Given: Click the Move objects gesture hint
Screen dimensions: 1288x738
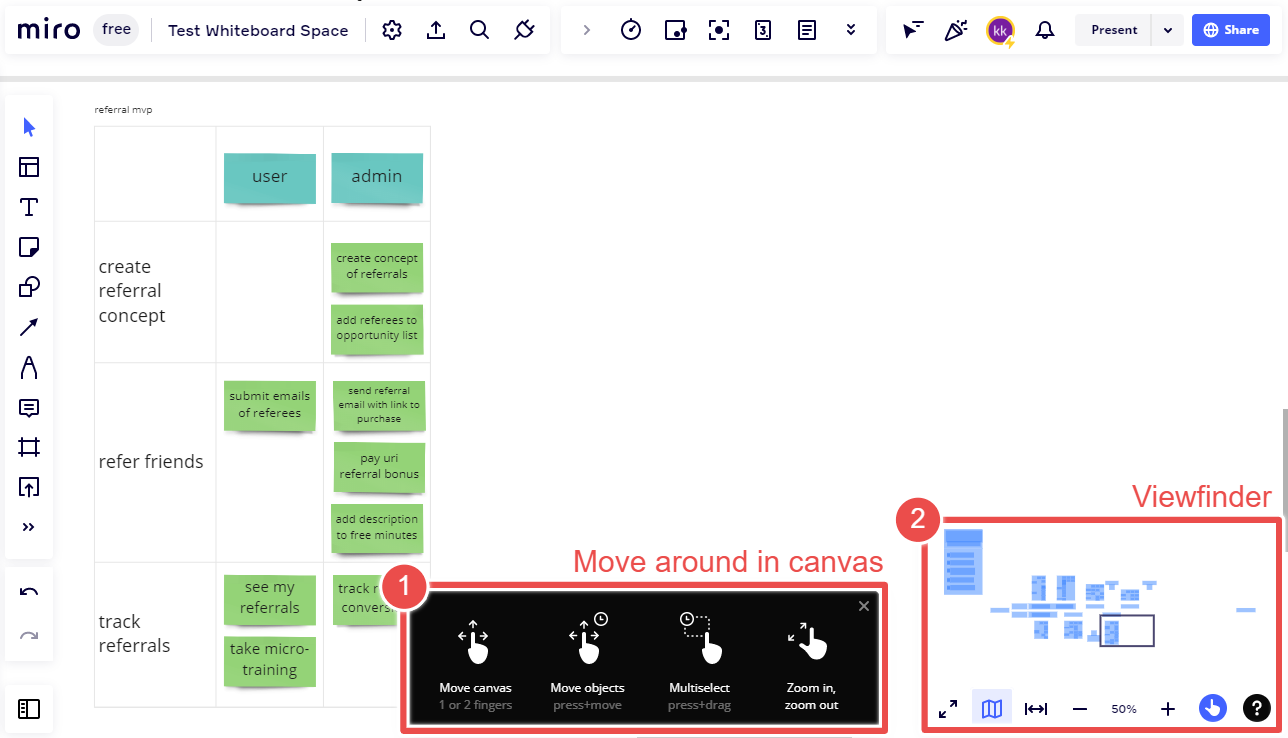Looking at the screenshot, I should [x=587, y=664].
